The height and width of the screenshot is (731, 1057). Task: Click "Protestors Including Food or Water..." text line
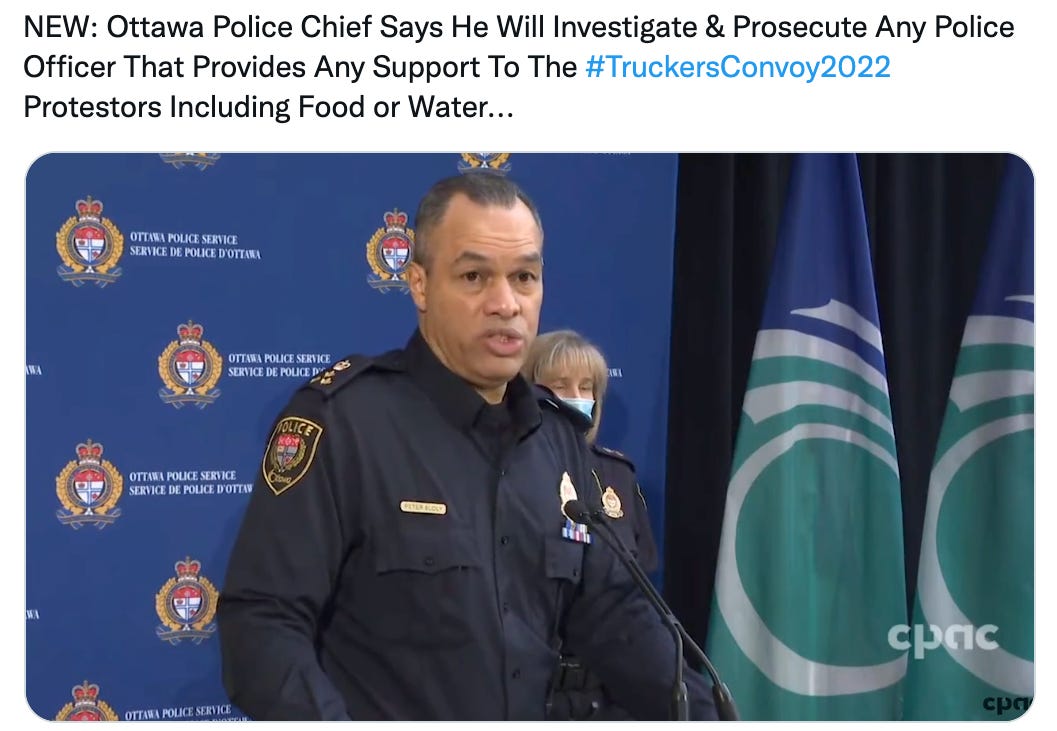coord(268,107)
